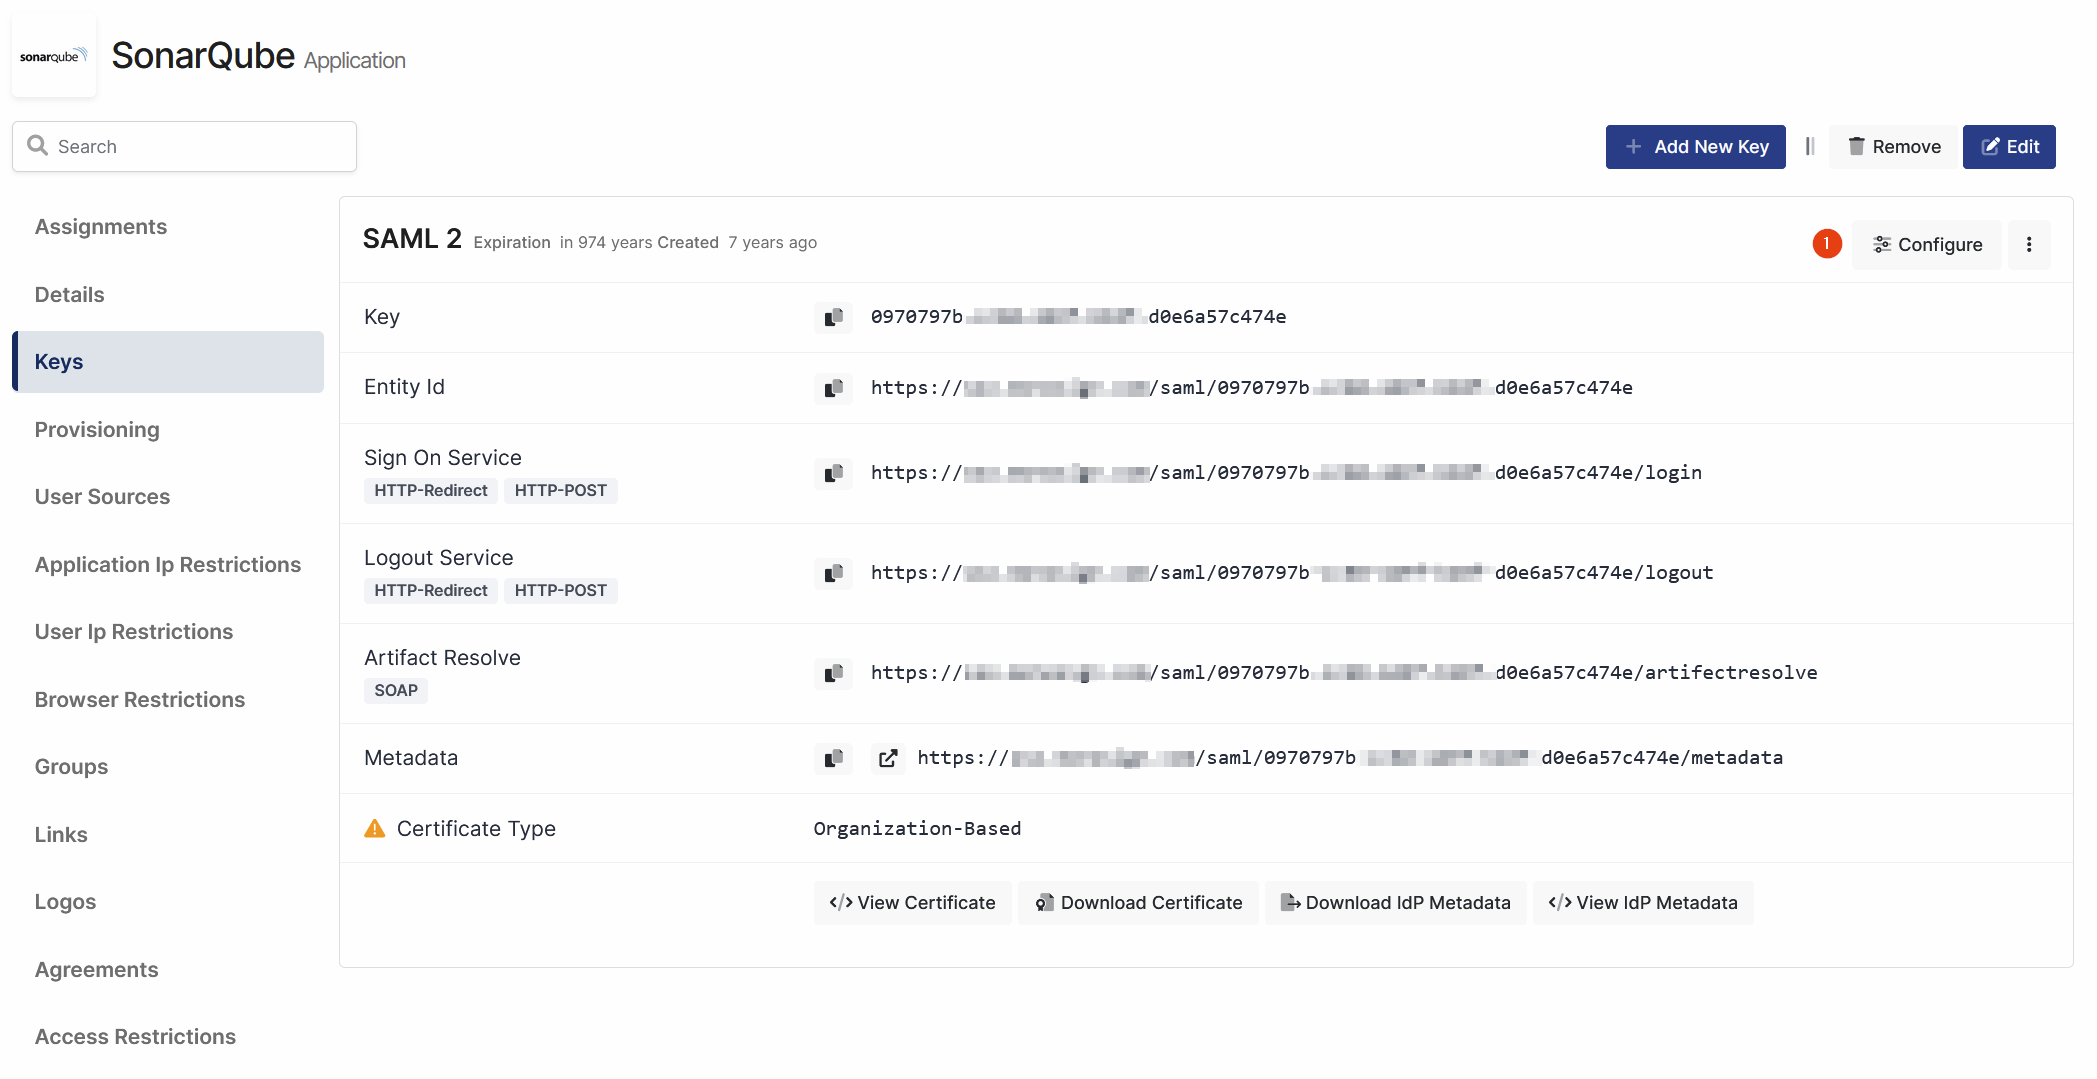Copy the Key value to clipboard

(x=833, y=317)
